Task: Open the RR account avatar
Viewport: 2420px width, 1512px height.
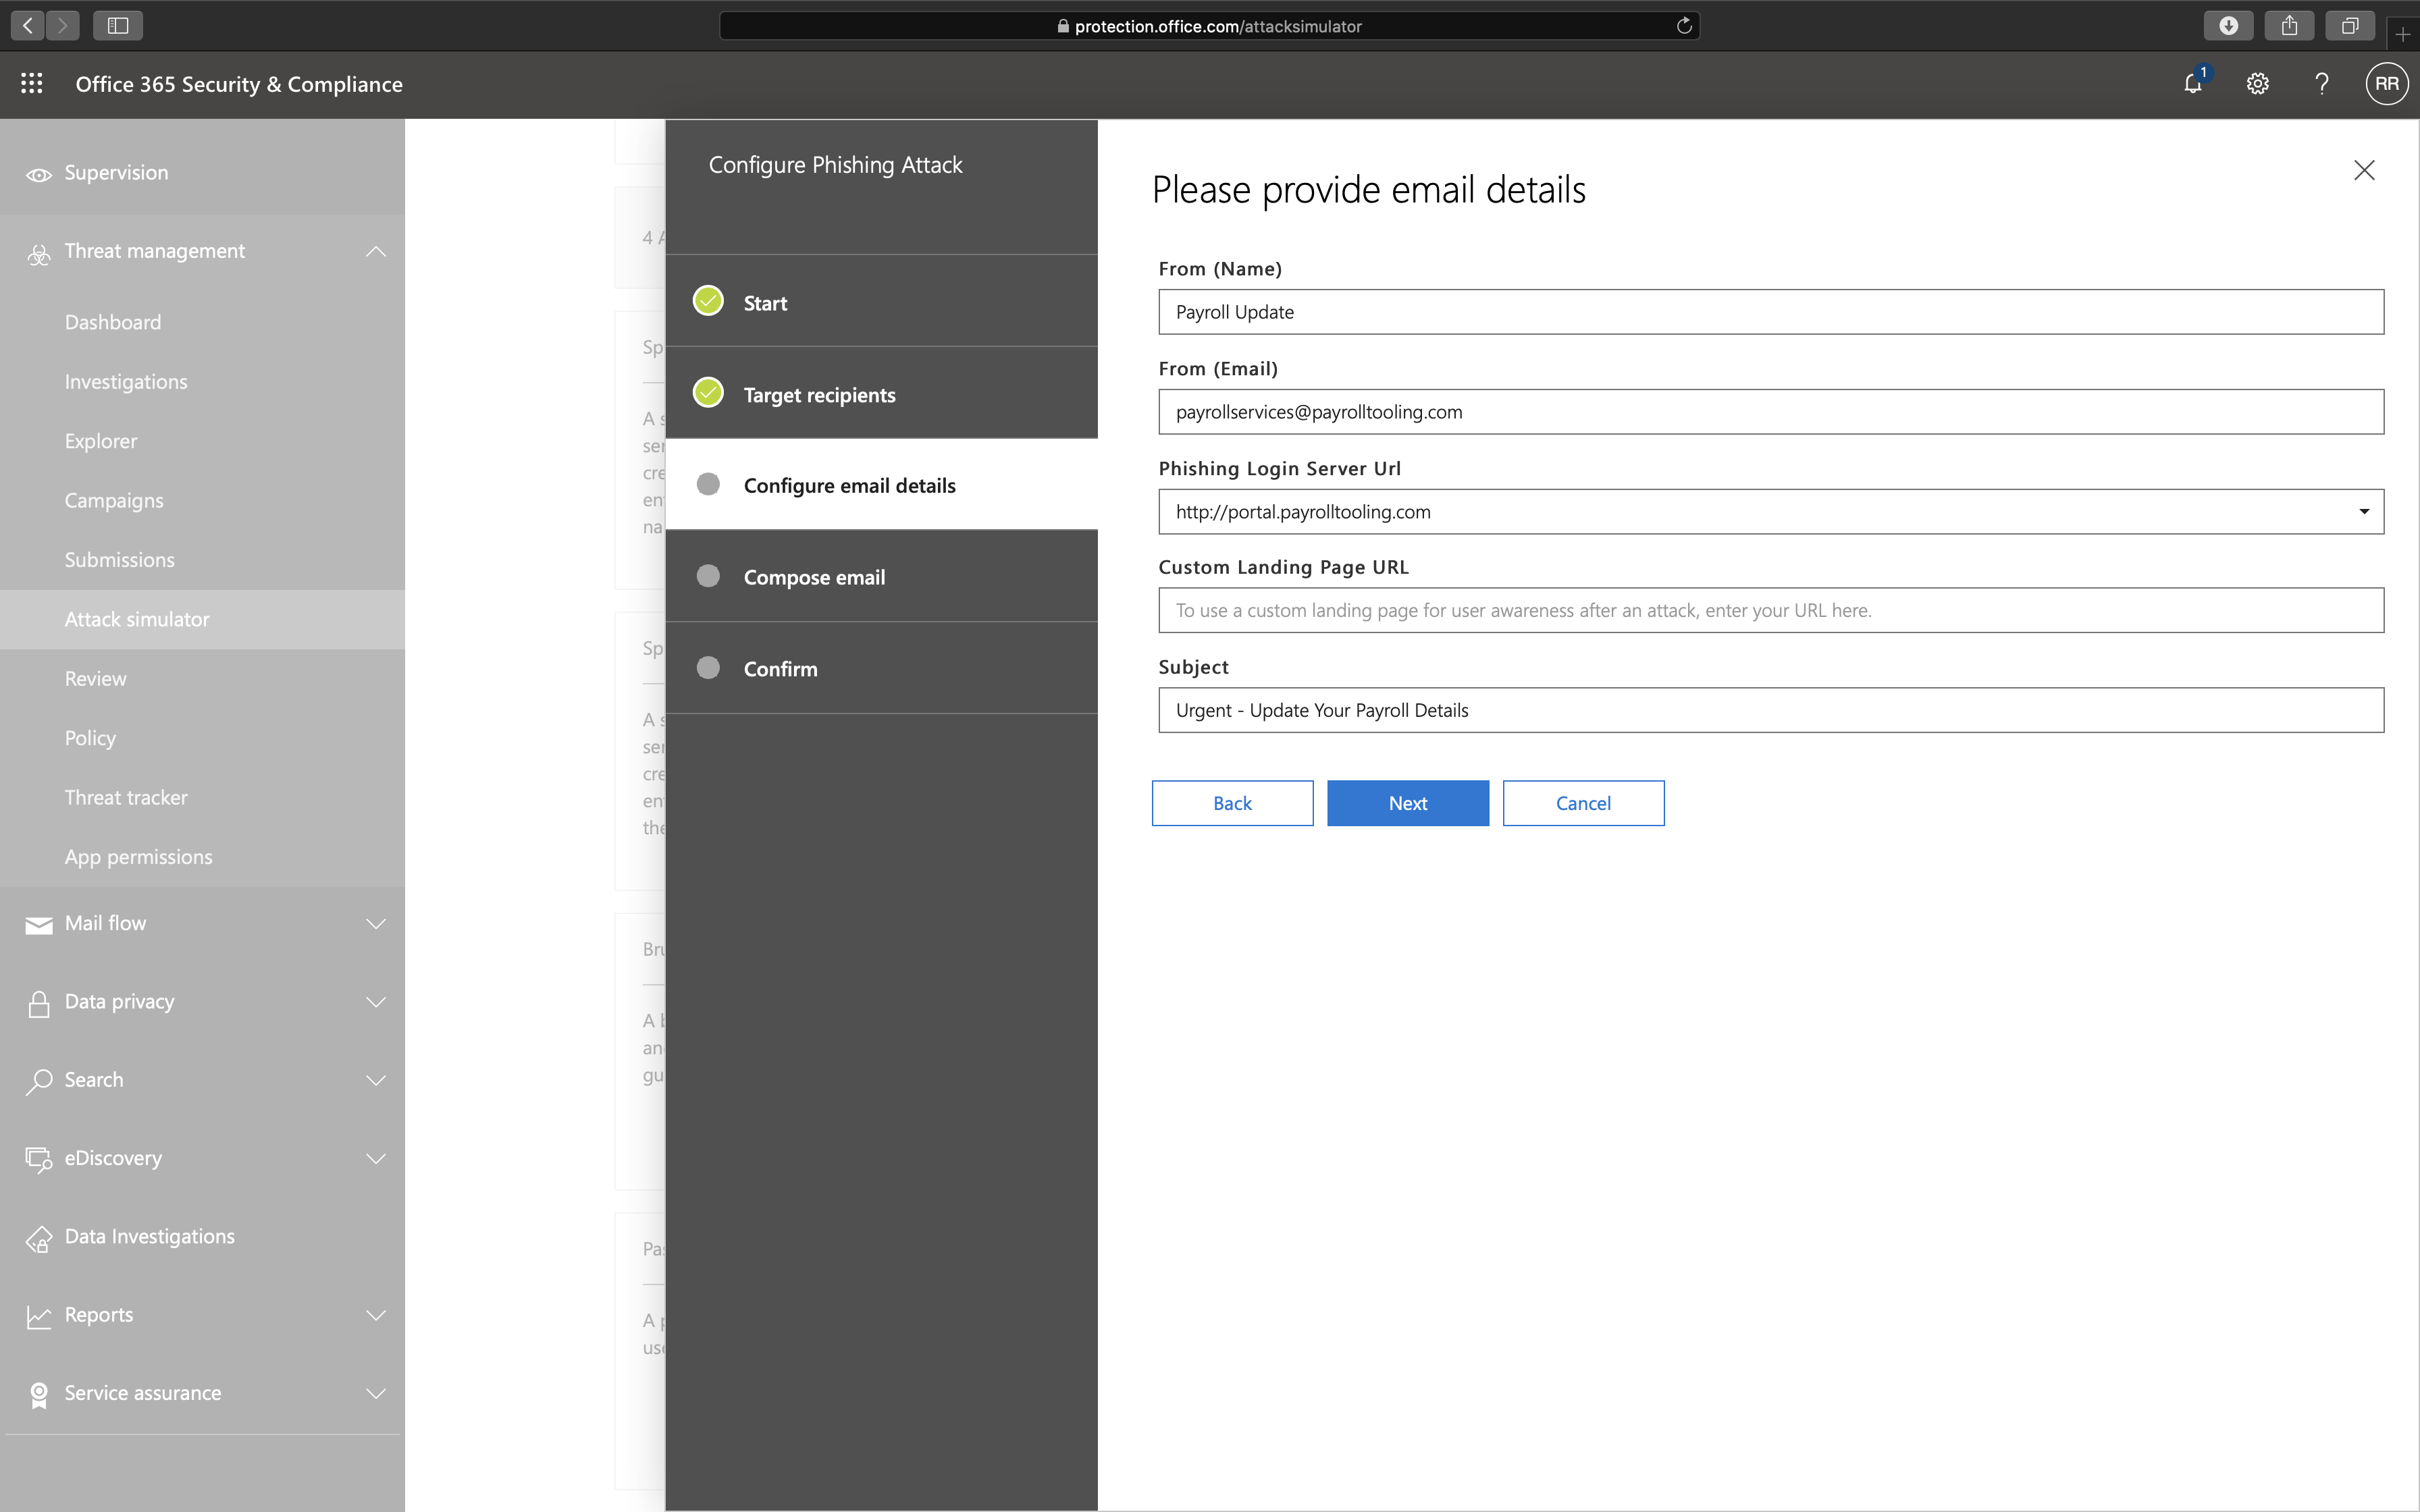Action: click(2386, 84)
